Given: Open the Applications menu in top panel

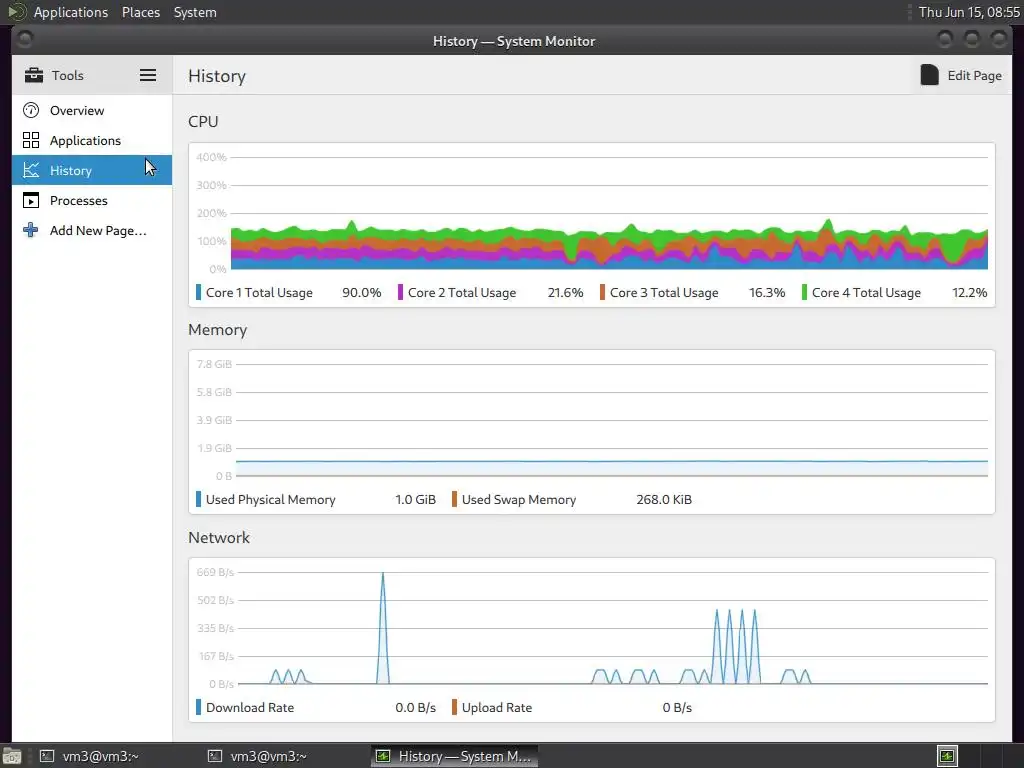Looking at the screenshot, I should [x=71, y=12].
